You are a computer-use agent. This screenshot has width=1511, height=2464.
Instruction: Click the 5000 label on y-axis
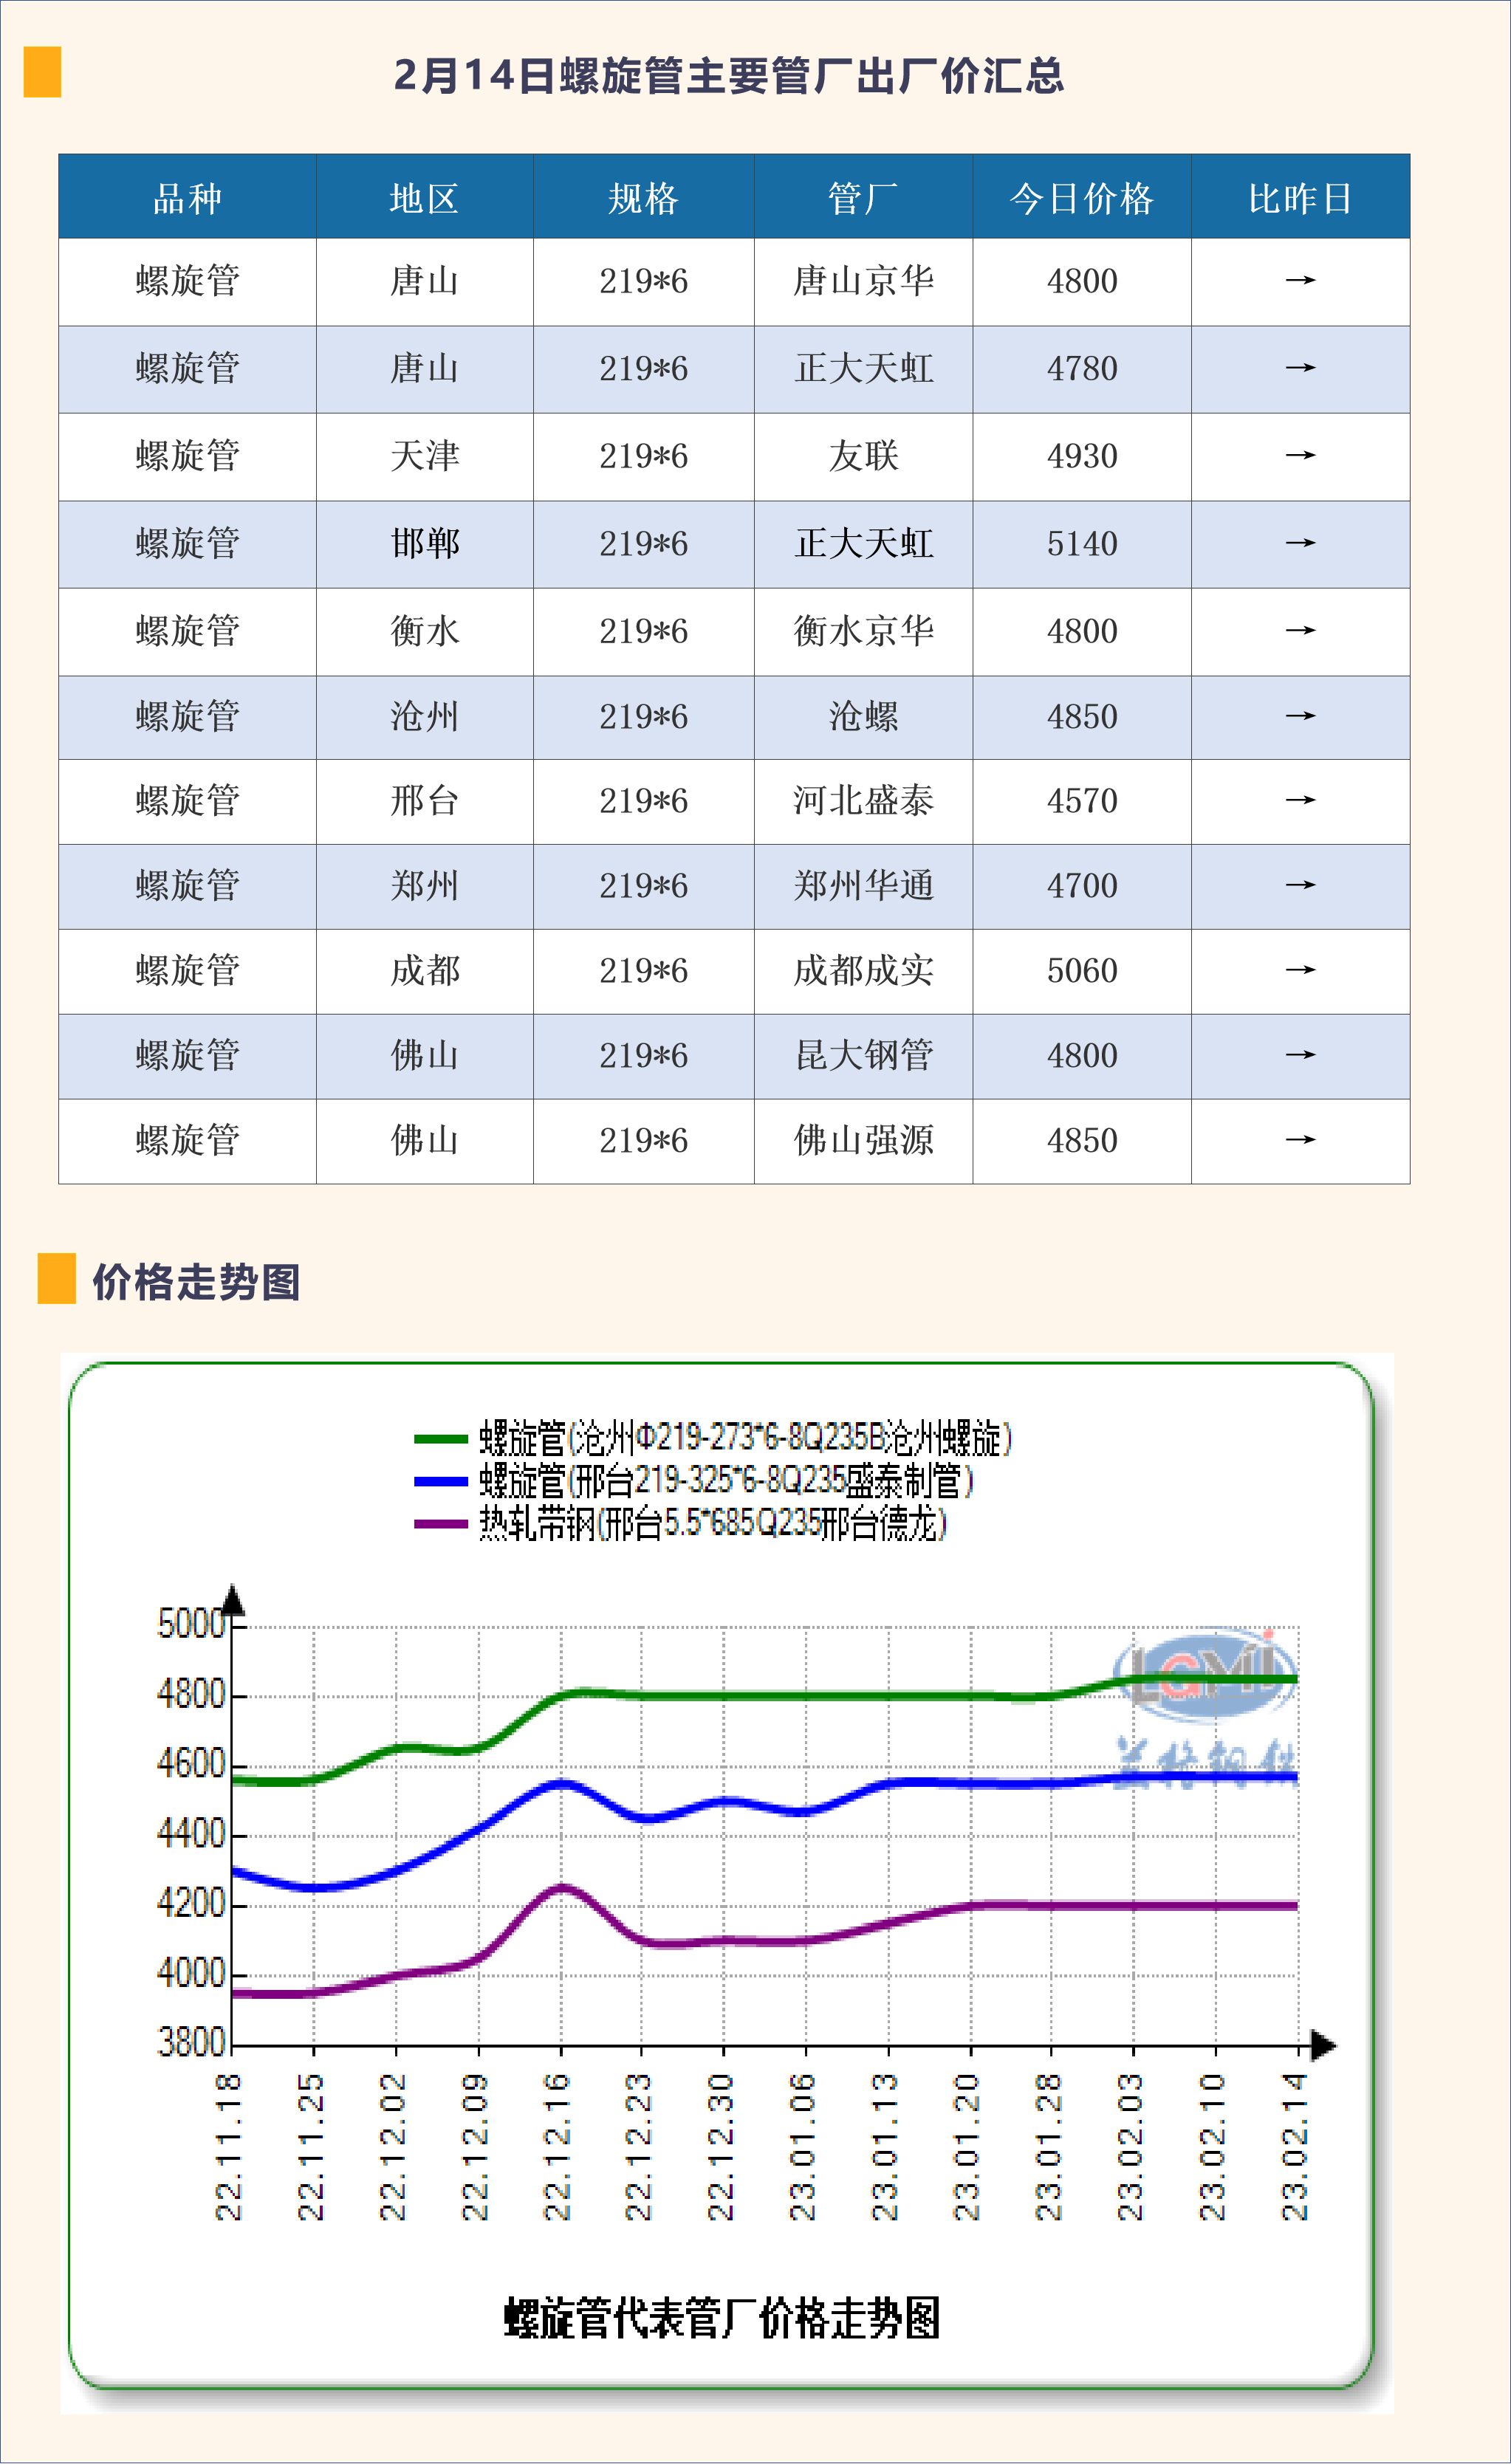[190, 1623]
